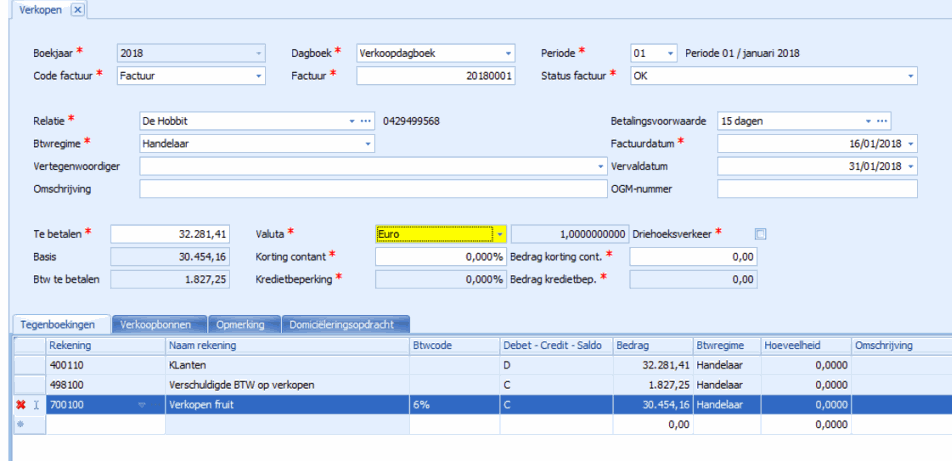Open the account dropdown arrow for 700100
The image size is (952, 461).
(141, 405)
